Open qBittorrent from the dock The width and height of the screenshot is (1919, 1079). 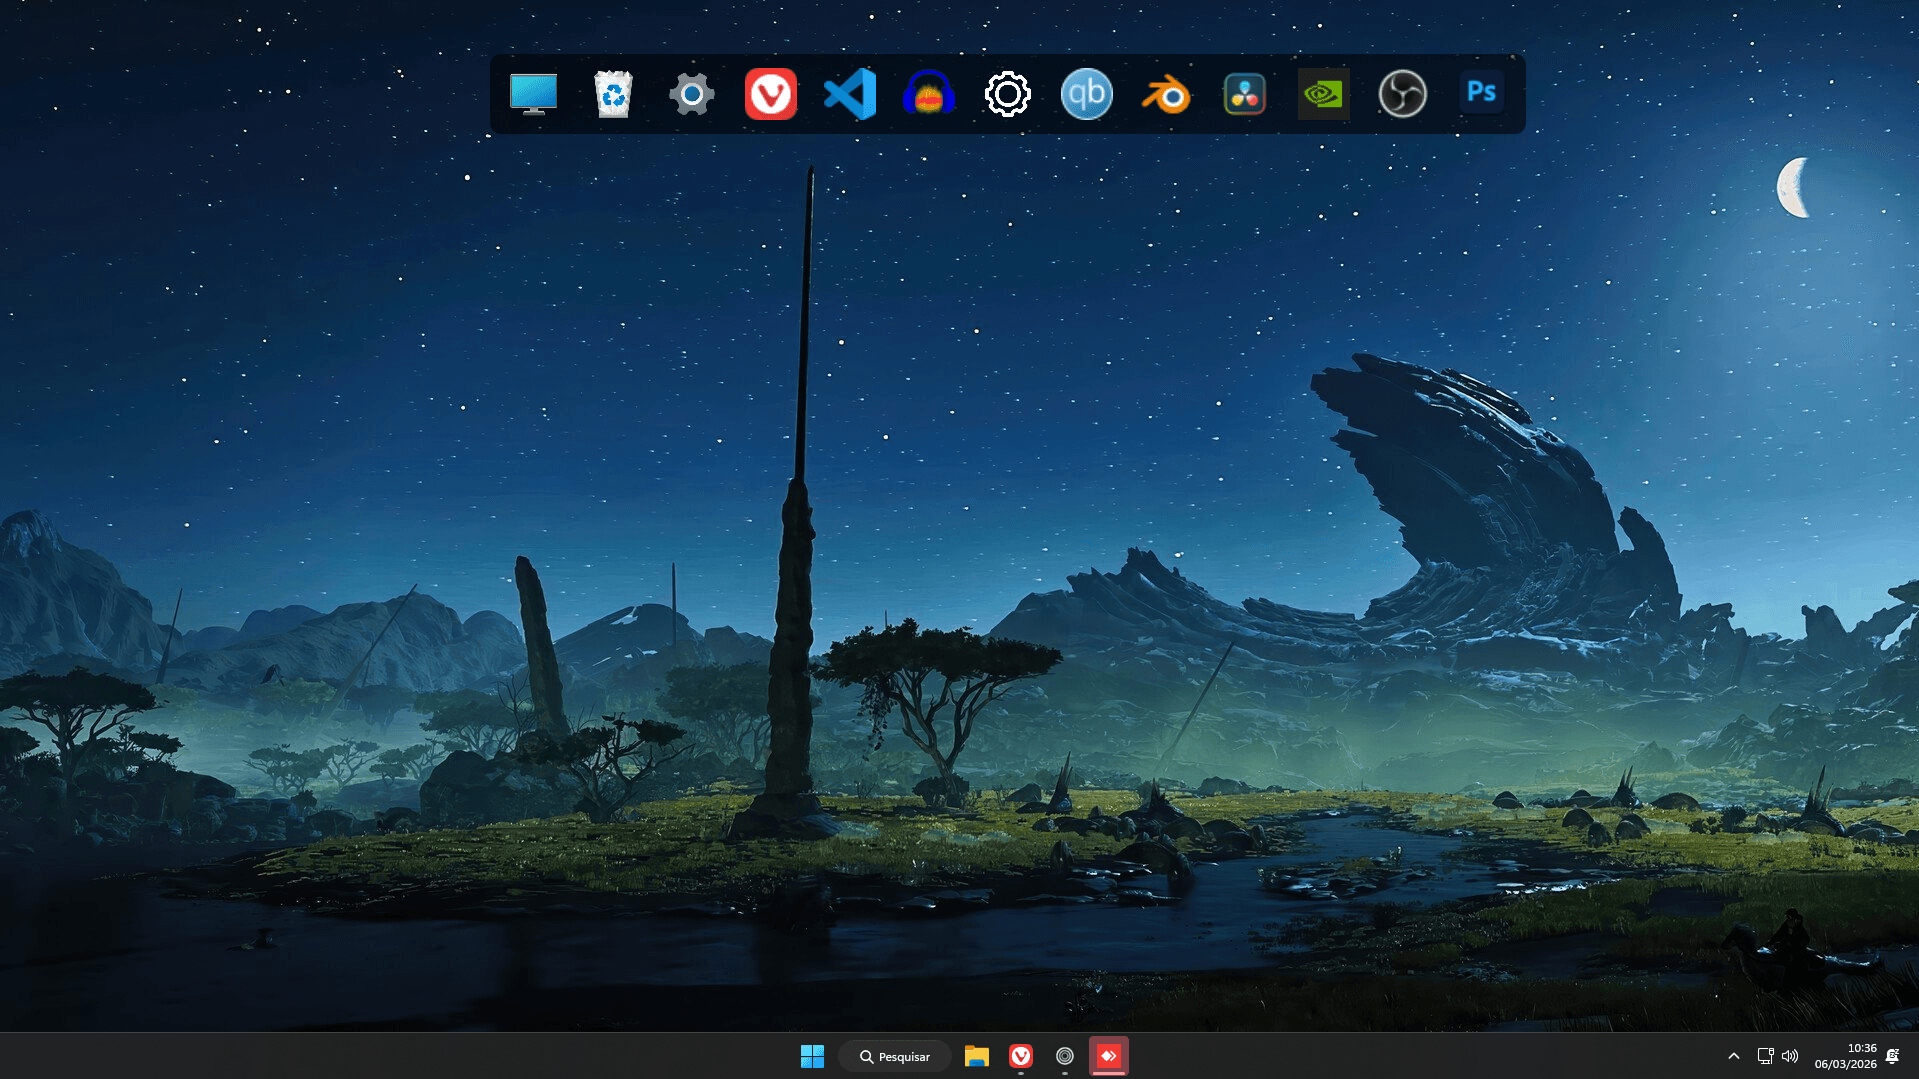(1086, 94)
